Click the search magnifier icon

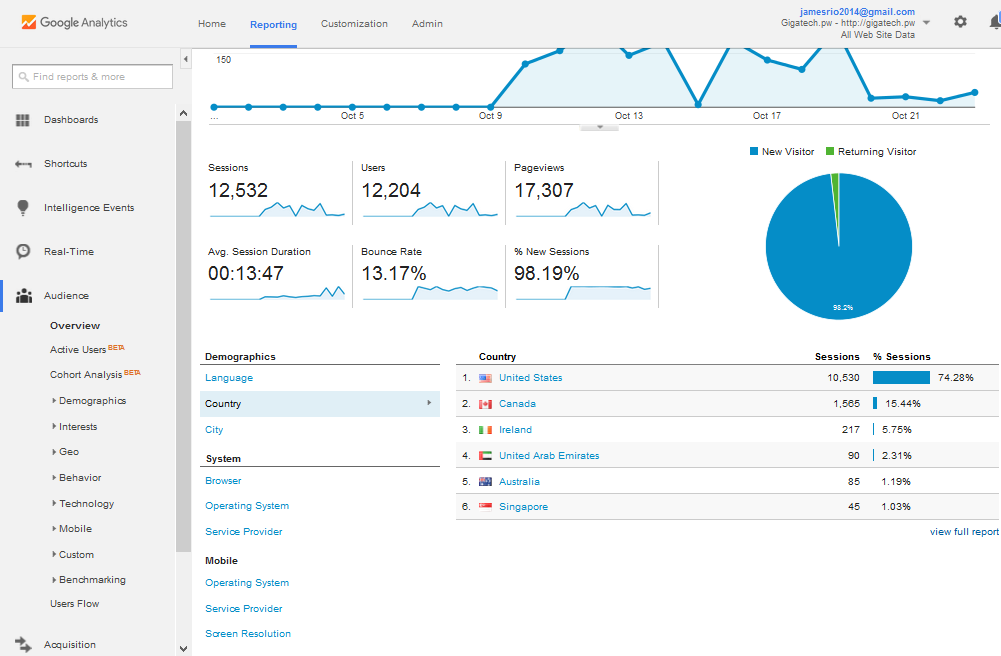tap(24, 77)
